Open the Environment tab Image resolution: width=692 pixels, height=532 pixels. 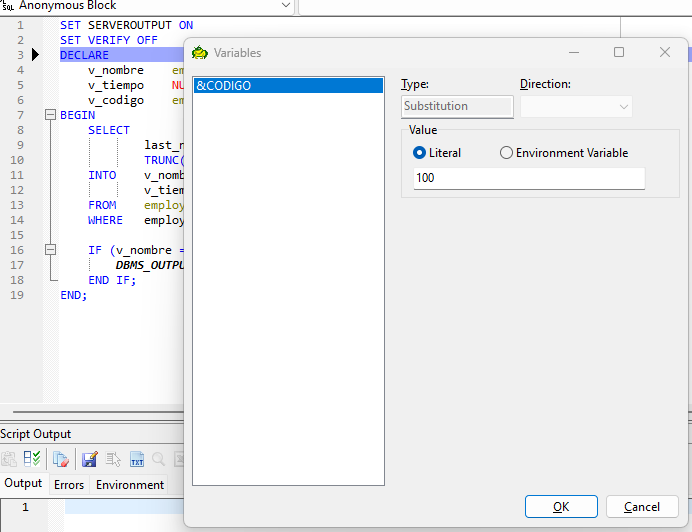point(129,485)
